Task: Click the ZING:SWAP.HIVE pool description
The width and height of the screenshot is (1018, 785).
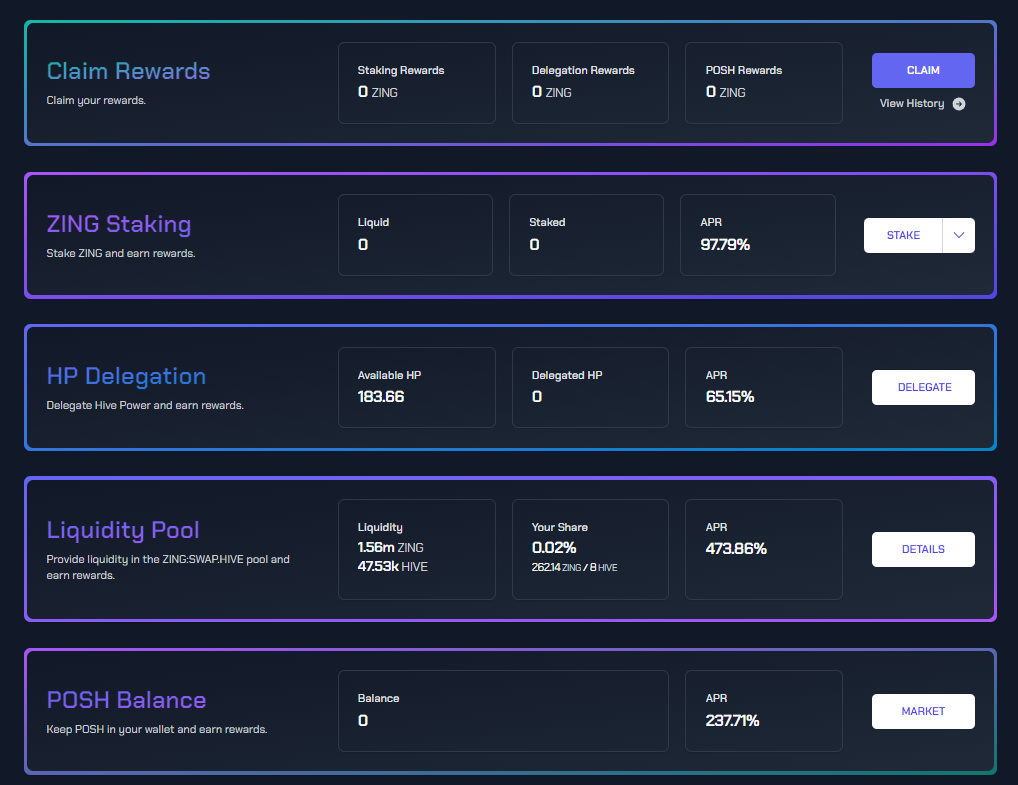Action: pyautogui.click(x=168, y=567)
